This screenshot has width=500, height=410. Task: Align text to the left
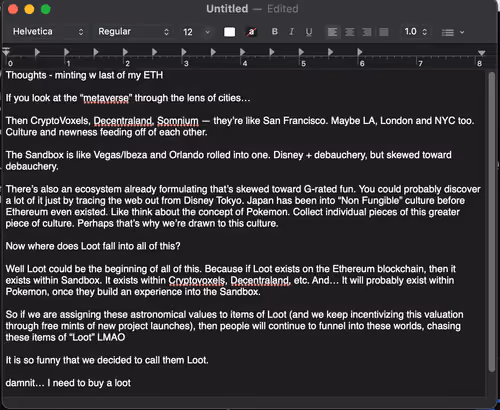pyautogui.click(x=332, y=32)
